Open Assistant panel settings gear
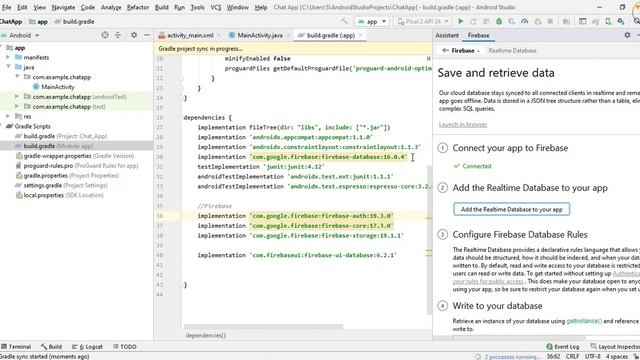The height and width of the screenshot is (360, 640). [627, 36]
